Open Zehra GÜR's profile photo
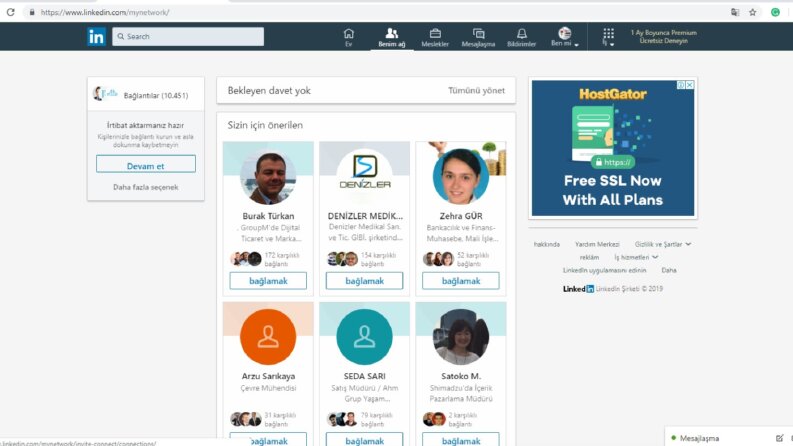This screenshot has width=793, height=446. (461, 176)
